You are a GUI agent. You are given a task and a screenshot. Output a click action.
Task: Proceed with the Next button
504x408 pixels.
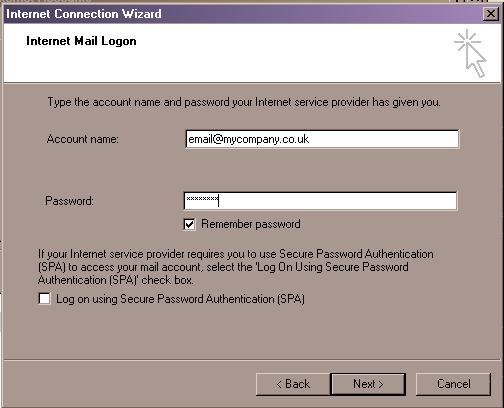[x=368, y=384]
